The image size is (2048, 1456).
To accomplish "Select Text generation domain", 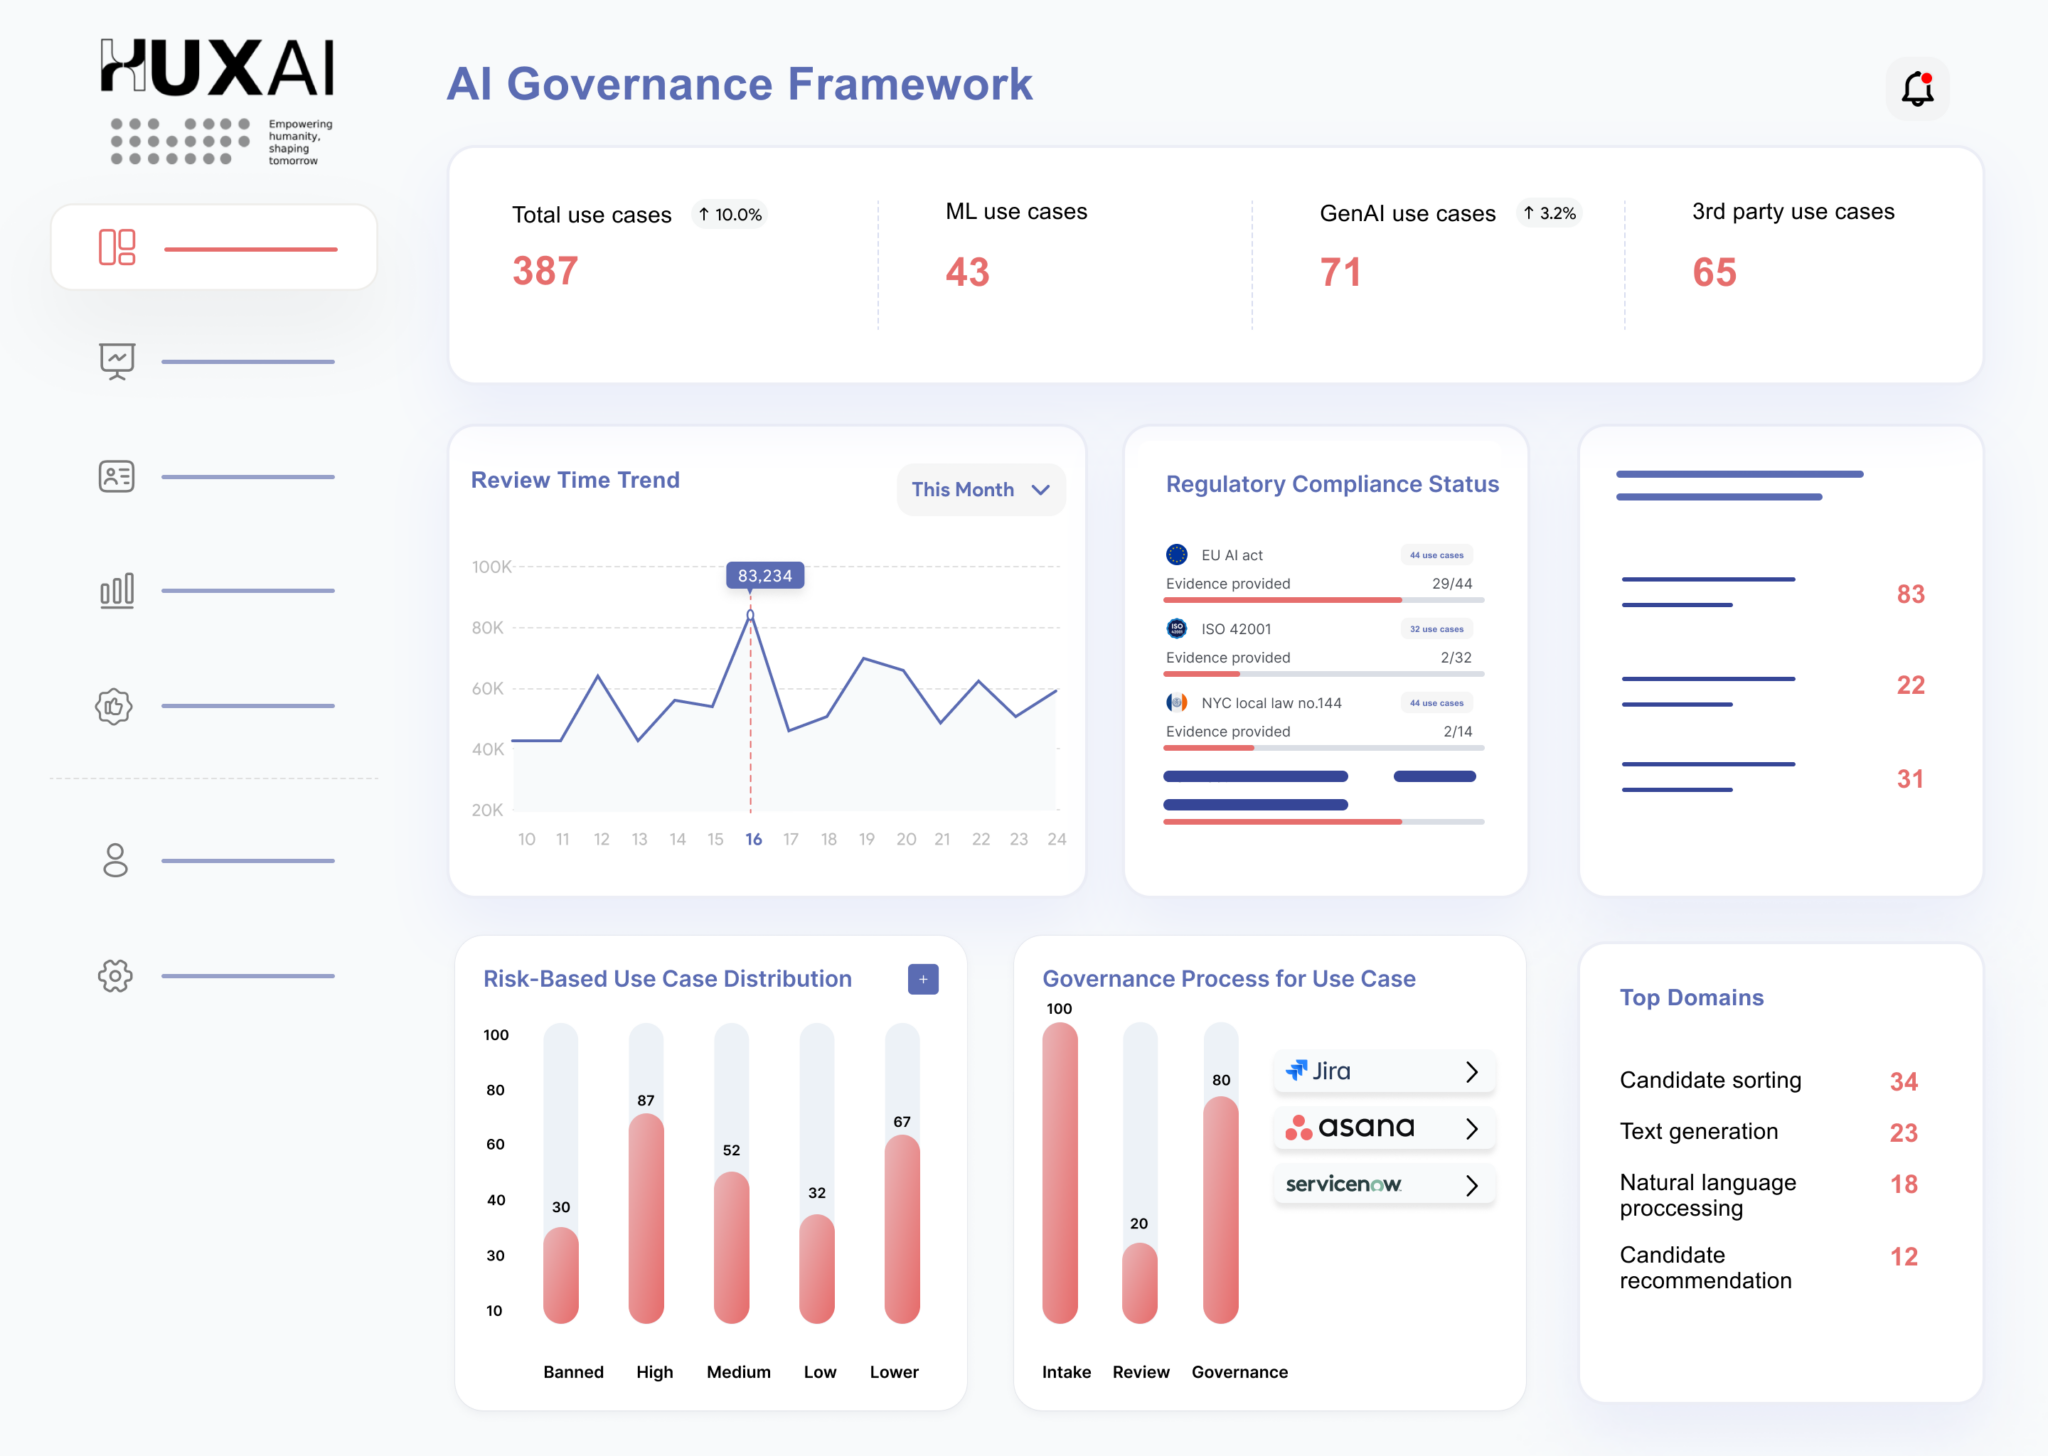I will click(1698, 1131).
